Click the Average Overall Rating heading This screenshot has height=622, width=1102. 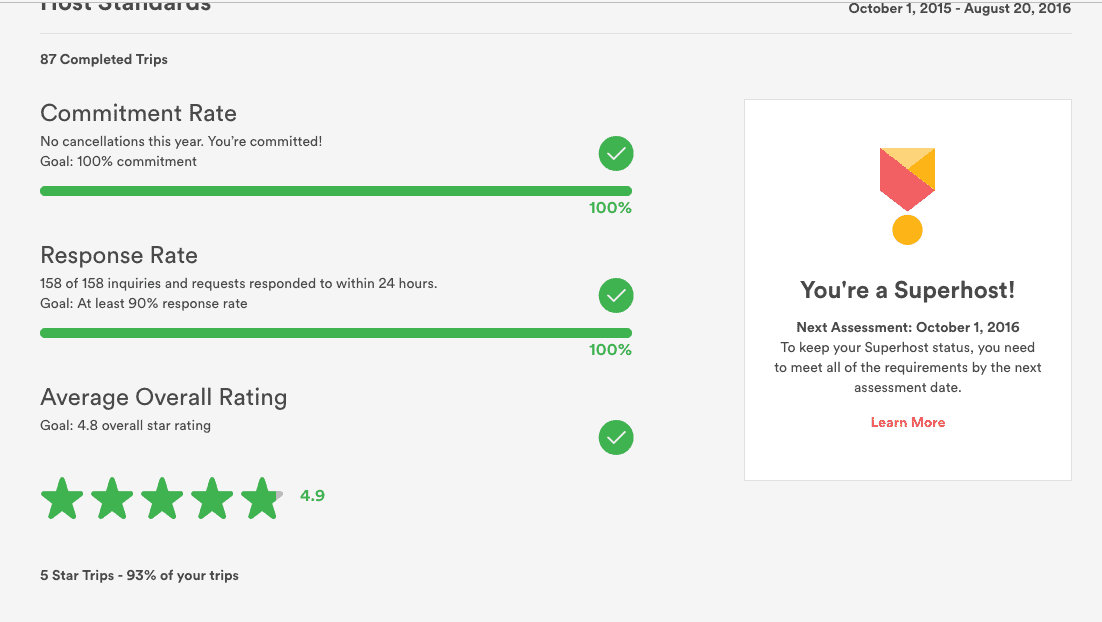164,397
